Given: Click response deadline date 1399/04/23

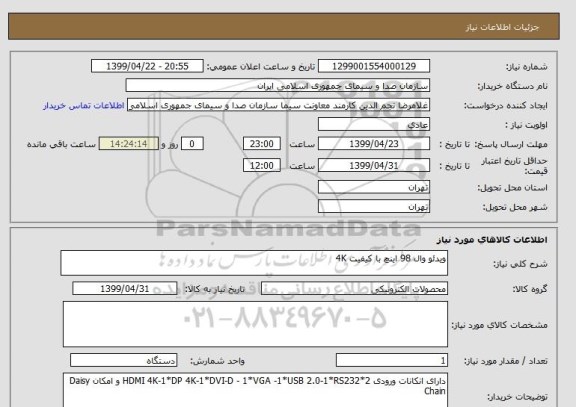Looking at the screenshot, I should pos(374,144).
